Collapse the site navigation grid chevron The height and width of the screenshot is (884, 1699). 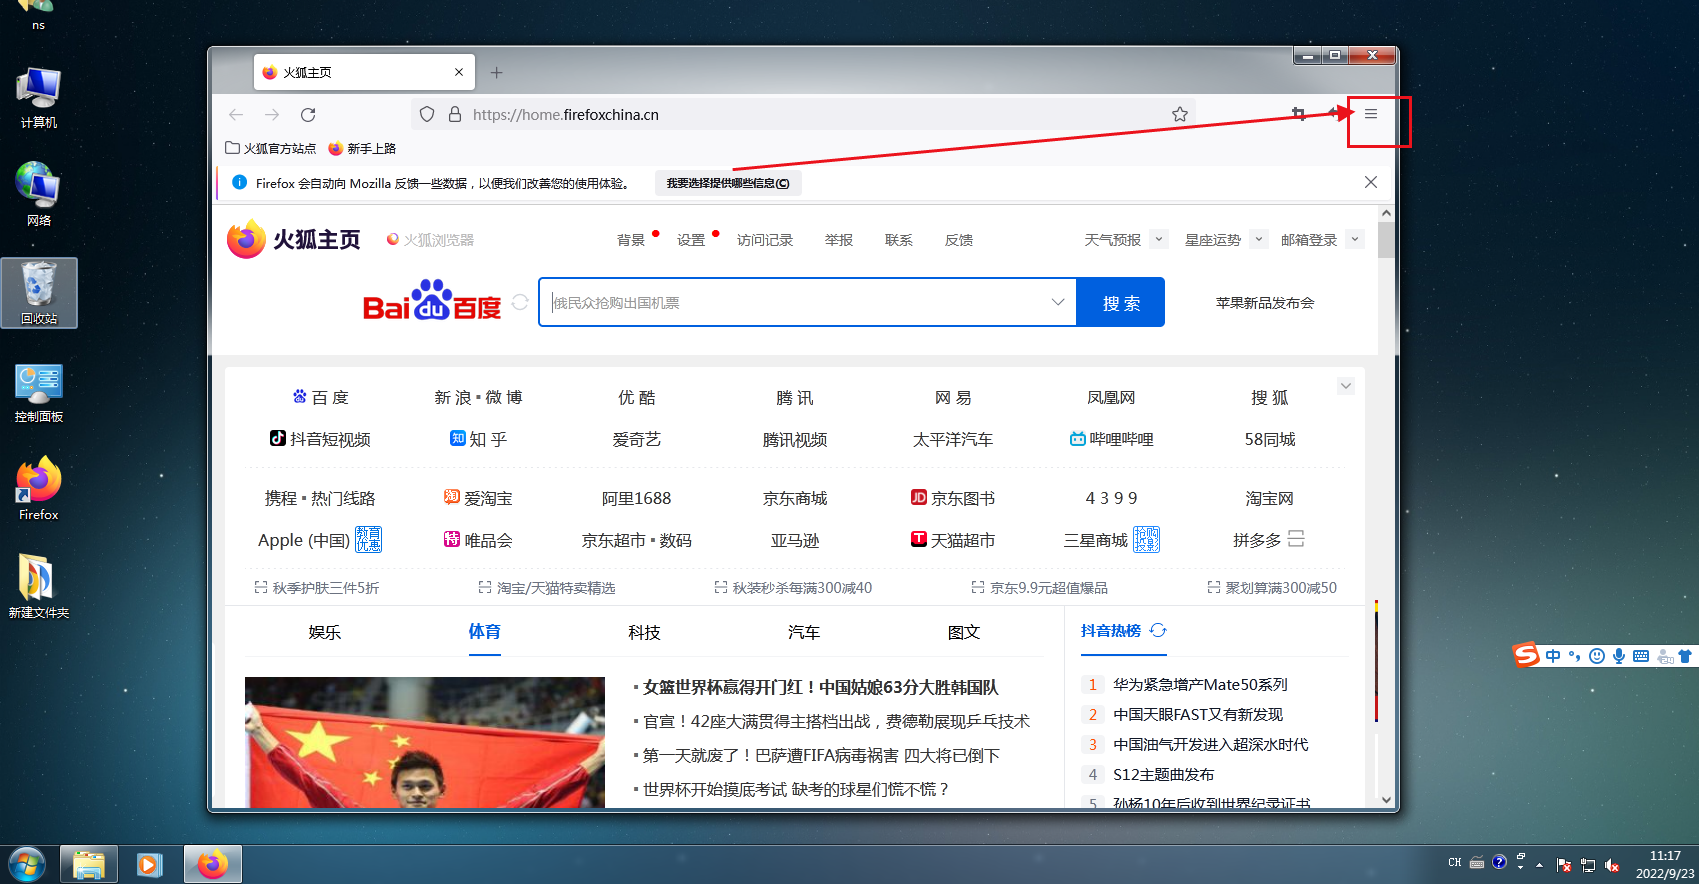[x=1346, y=386]
